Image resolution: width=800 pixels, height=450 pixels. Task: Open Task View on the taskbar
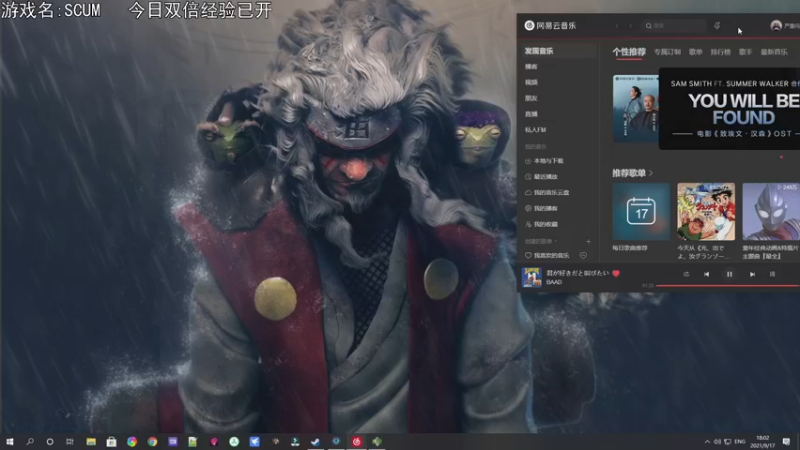tap(70, 441)
